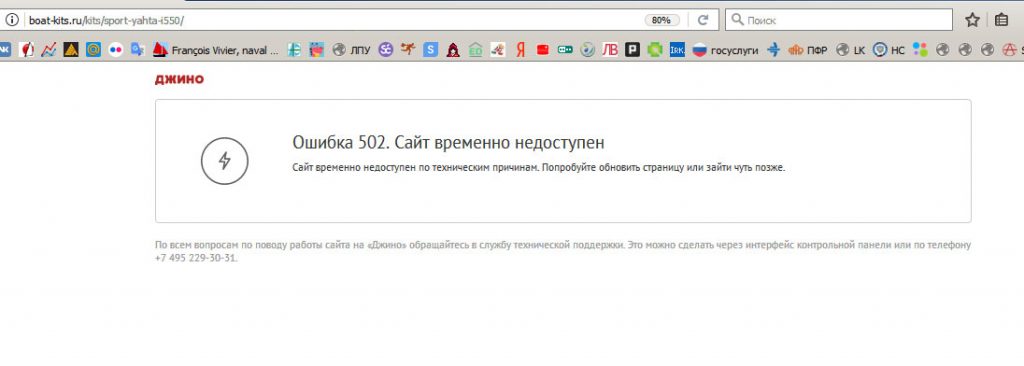Open the госуслуги bookmark

click(x=725, y=49)
